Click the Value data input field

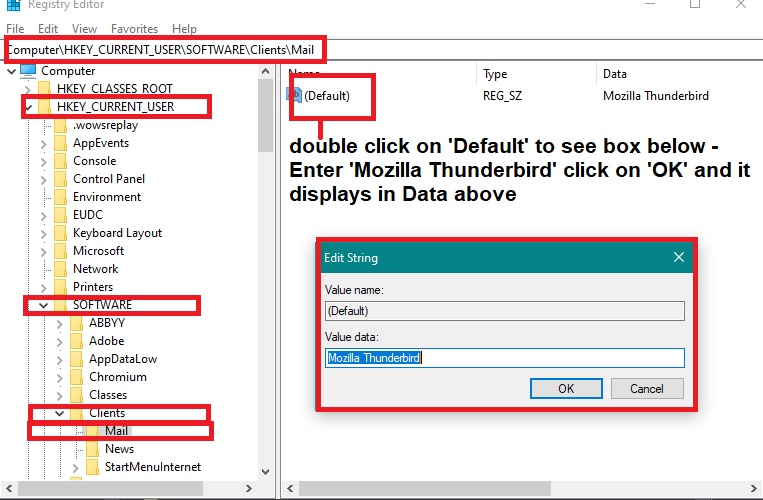pos(505,358)
